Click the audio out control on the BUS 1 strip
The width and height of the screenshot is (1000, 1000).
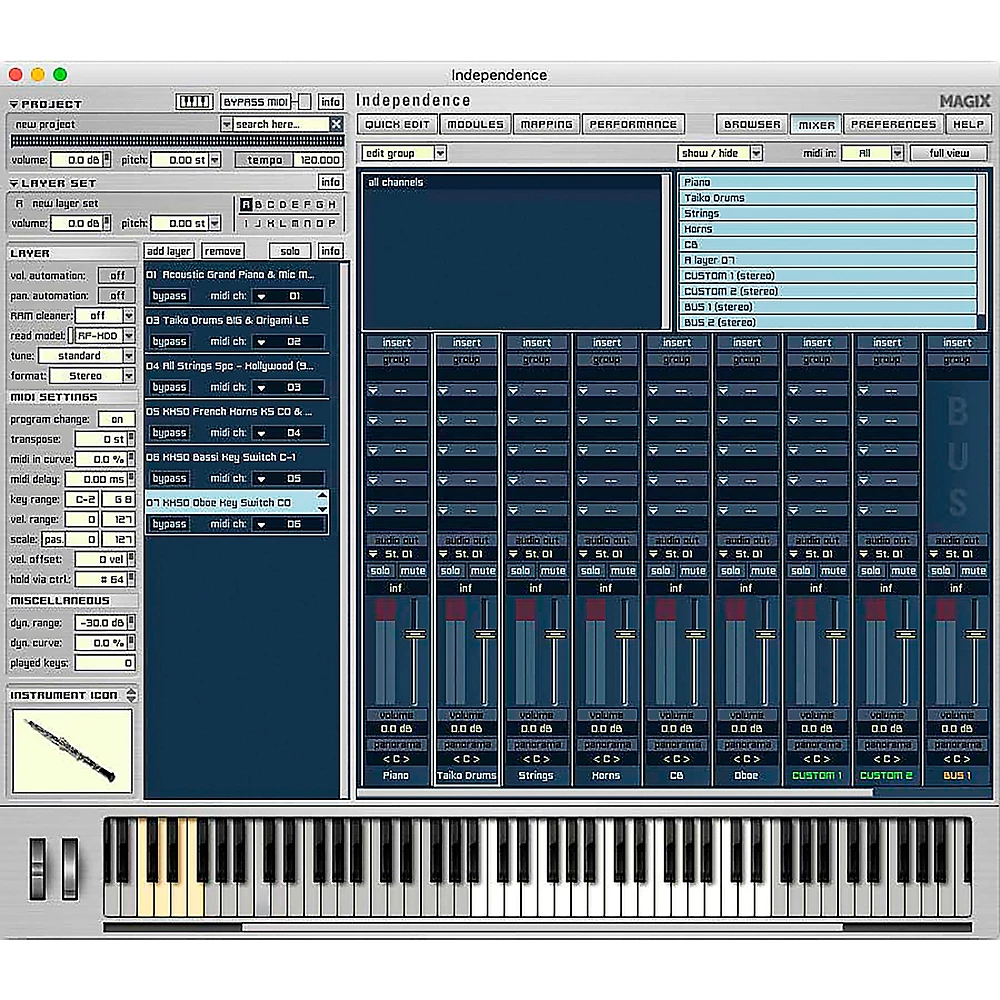(x=957, y=540)
